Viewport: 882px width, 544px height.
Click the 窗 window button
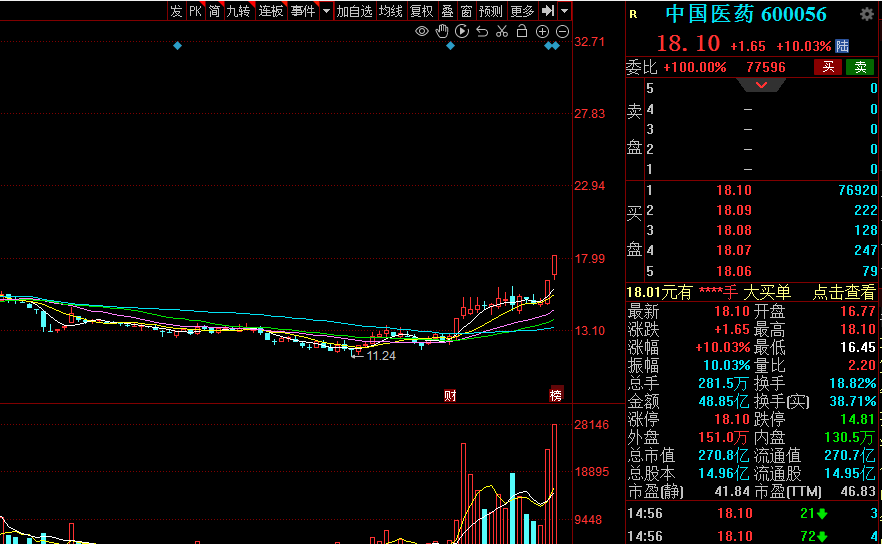466,11
